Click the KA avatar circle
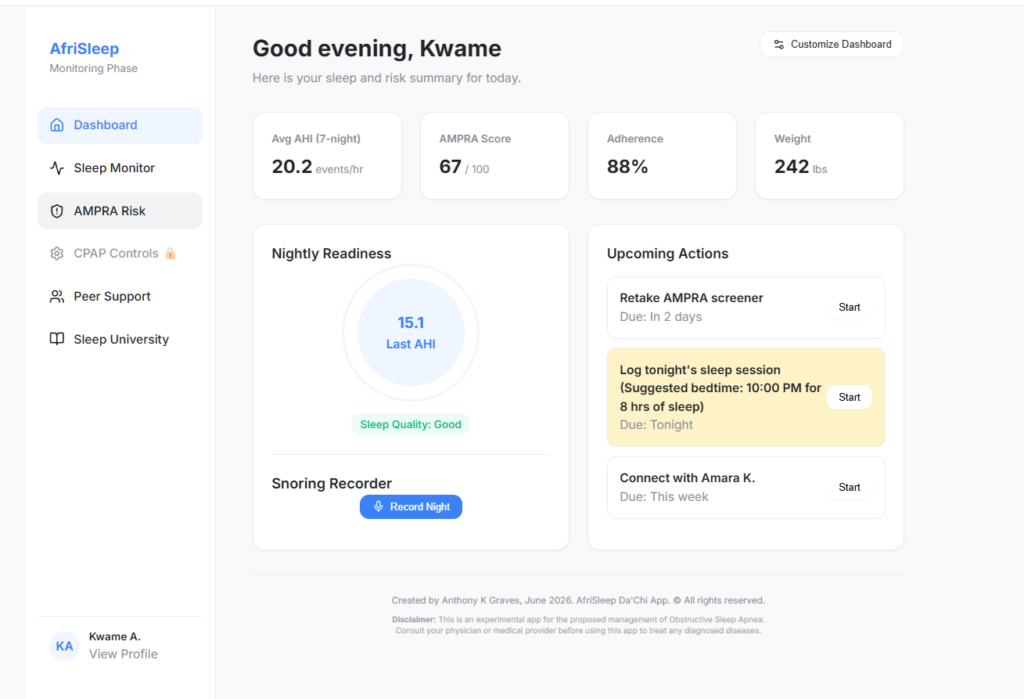The image size is (1024, 699). (64, 646)
